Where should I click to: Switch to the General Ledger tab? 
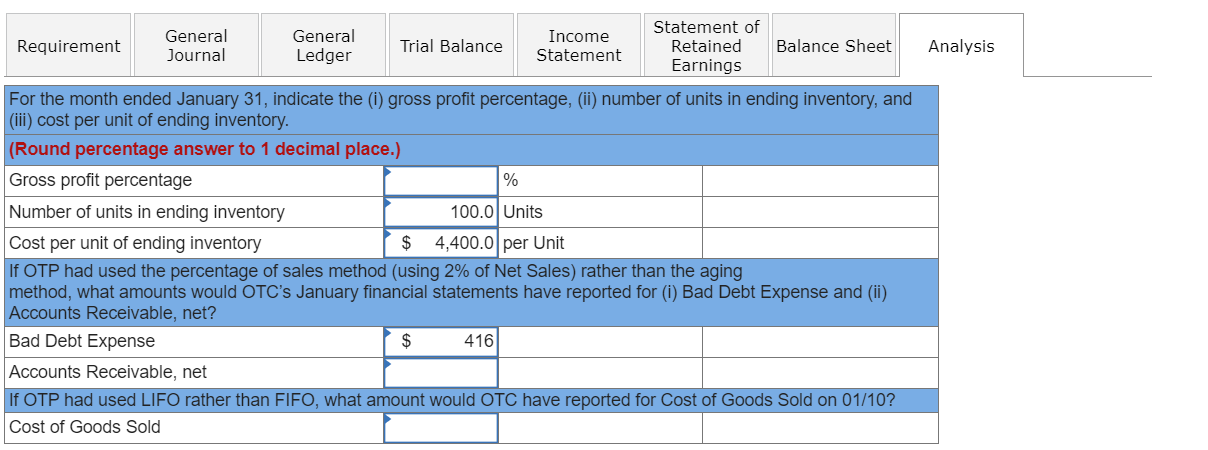point(323,46)
